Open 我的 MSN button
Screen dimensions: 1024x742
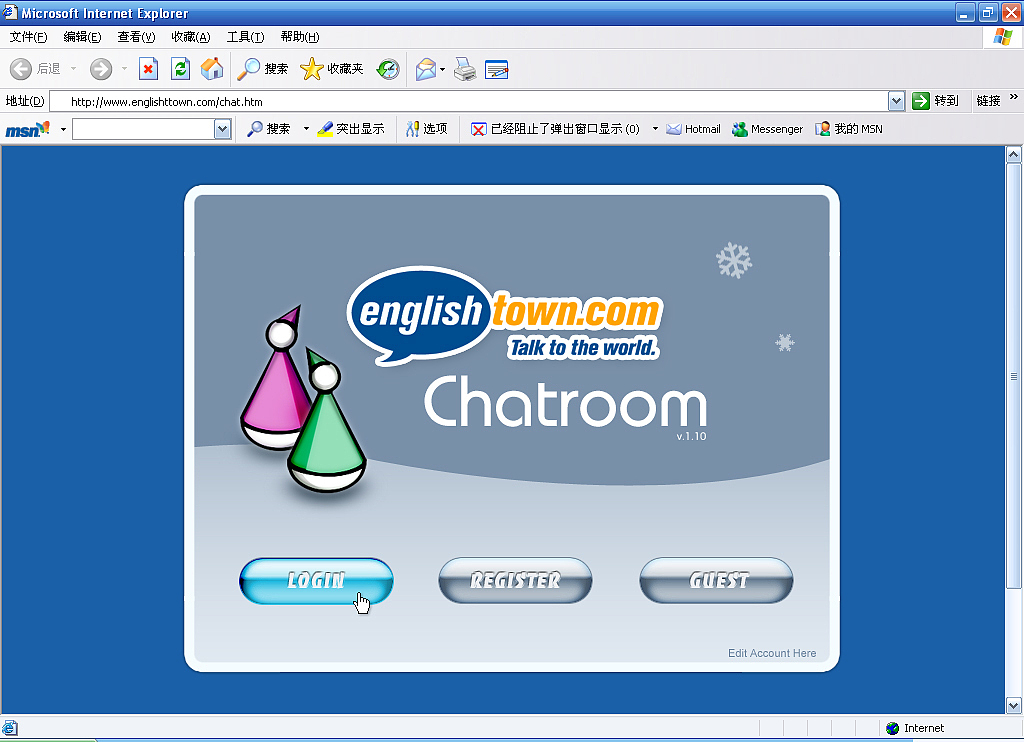849,129
